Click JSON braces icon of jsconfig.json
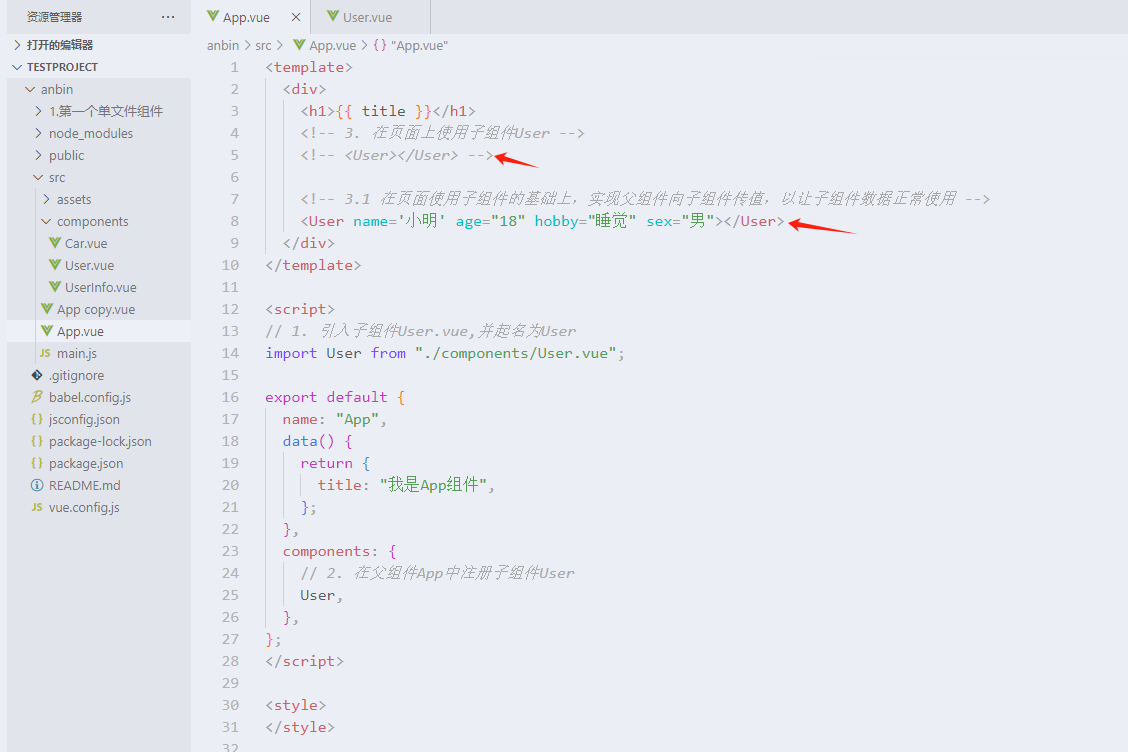Viewport: 1128px width, 752px height. coord(37,419)
